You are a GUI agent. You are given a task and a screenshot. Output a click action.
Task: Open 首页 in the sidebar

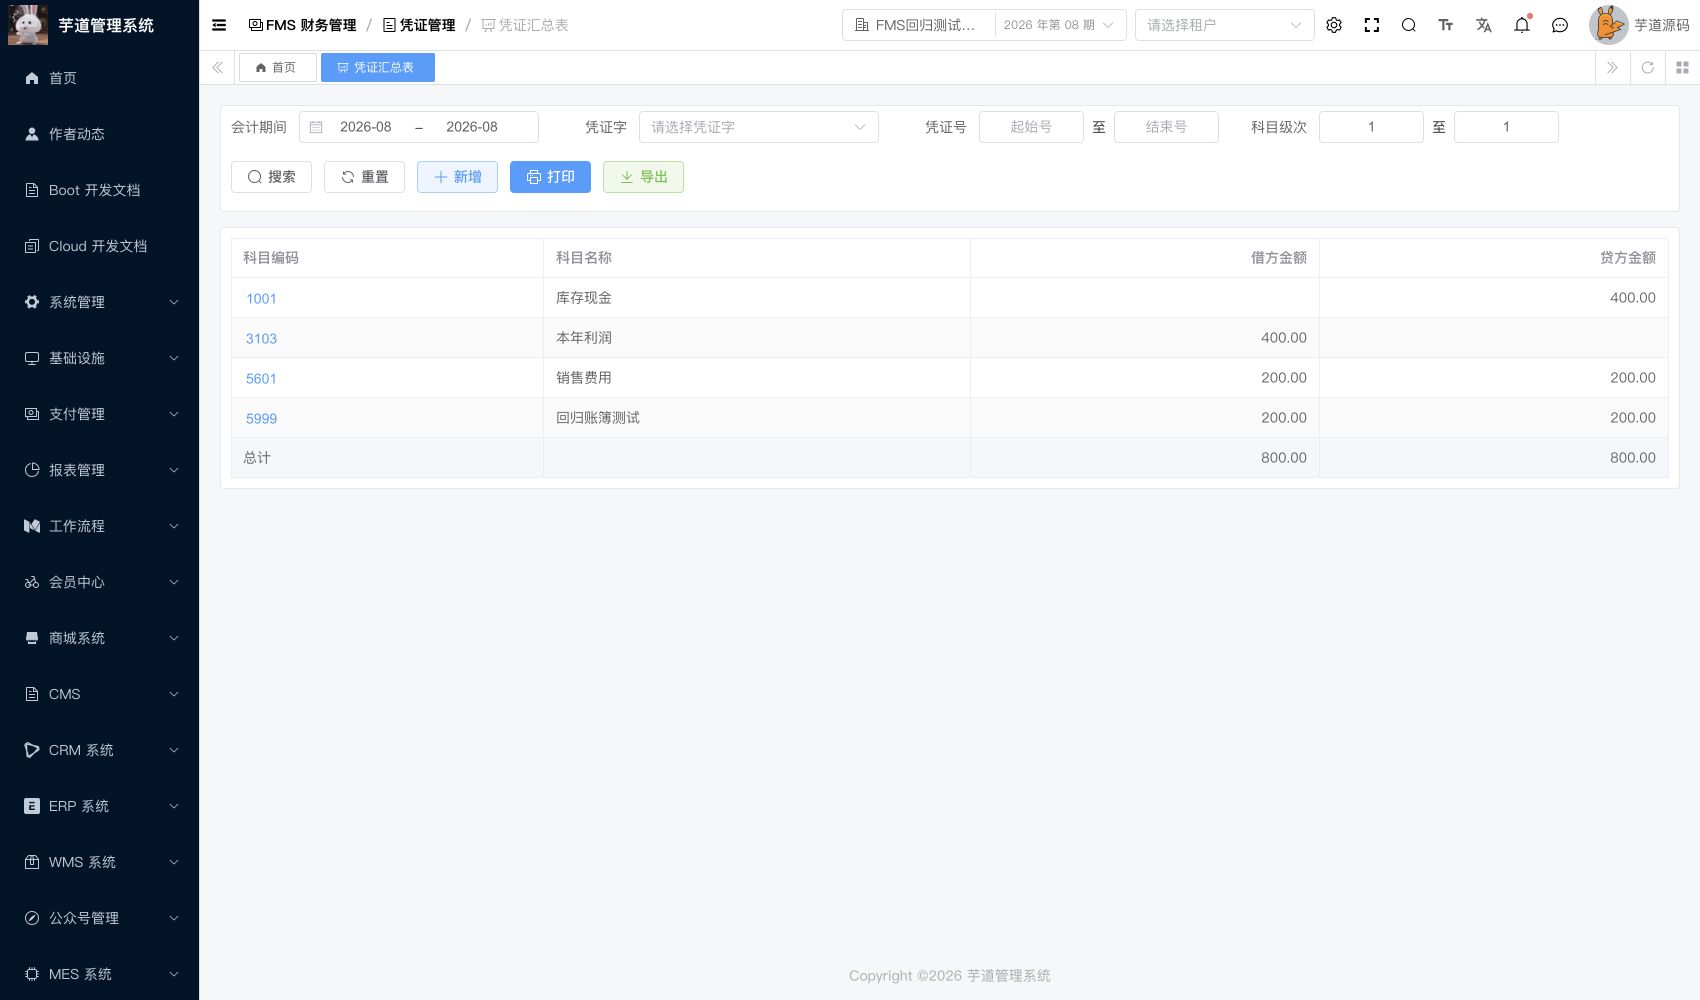coord(99,78)
